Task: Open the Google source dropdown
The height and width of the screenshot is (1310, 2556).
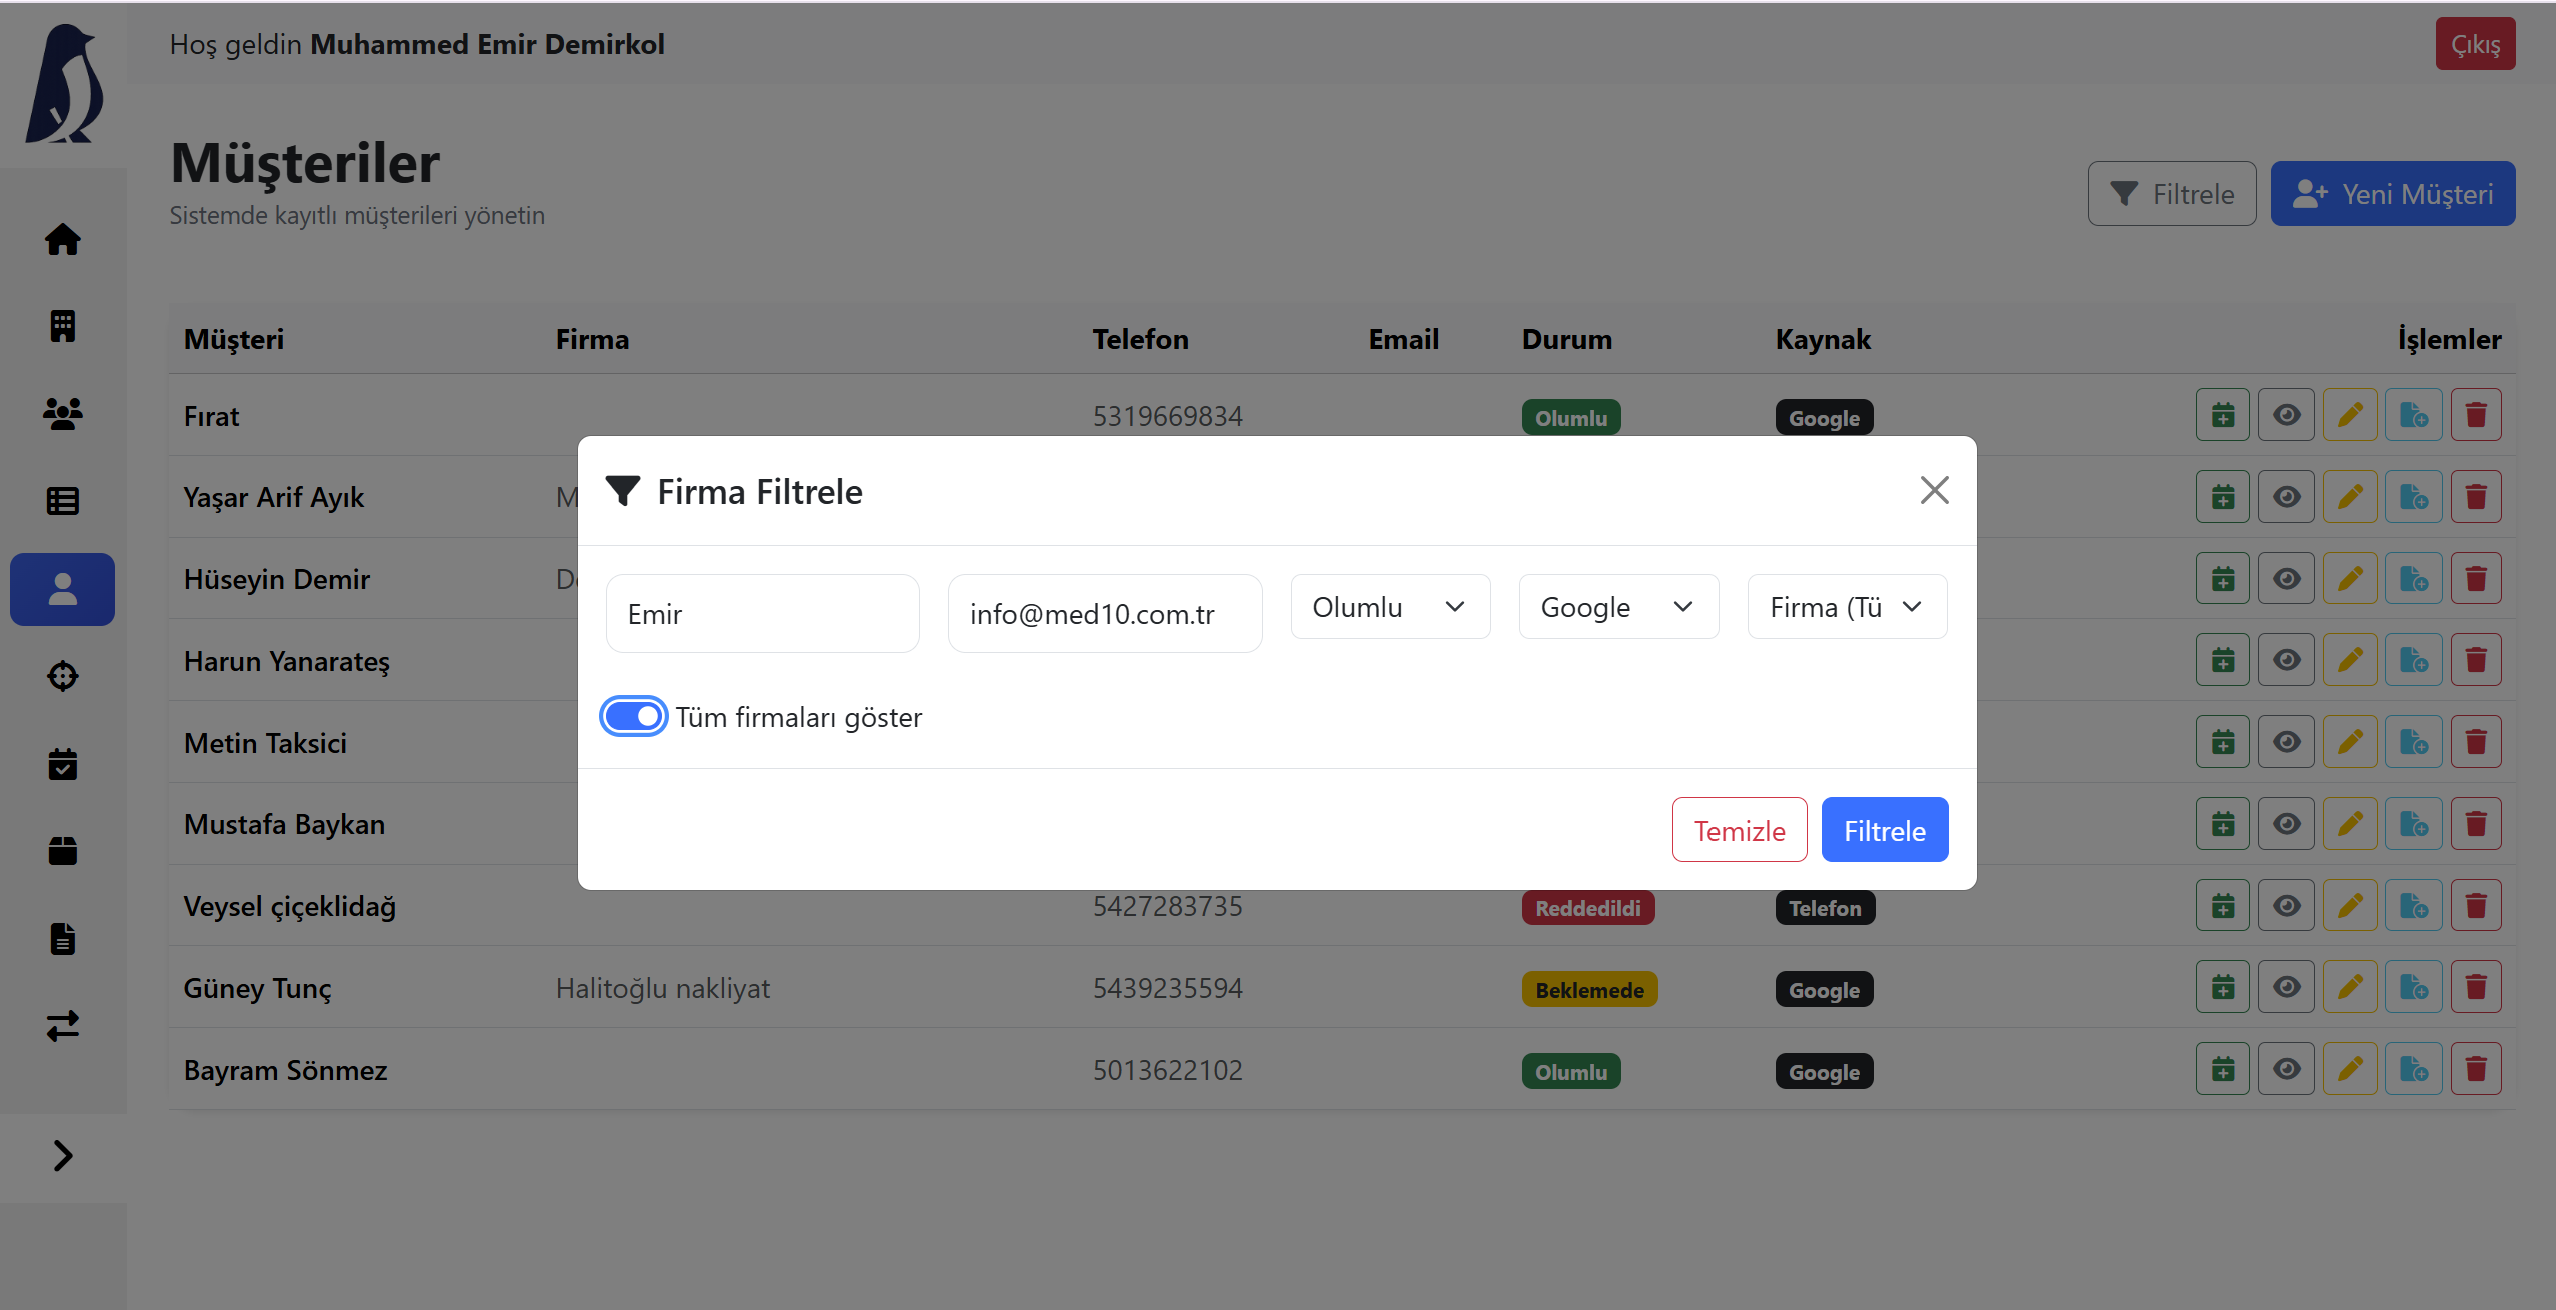Action: pyautogui.click(x=1617, y=607)
